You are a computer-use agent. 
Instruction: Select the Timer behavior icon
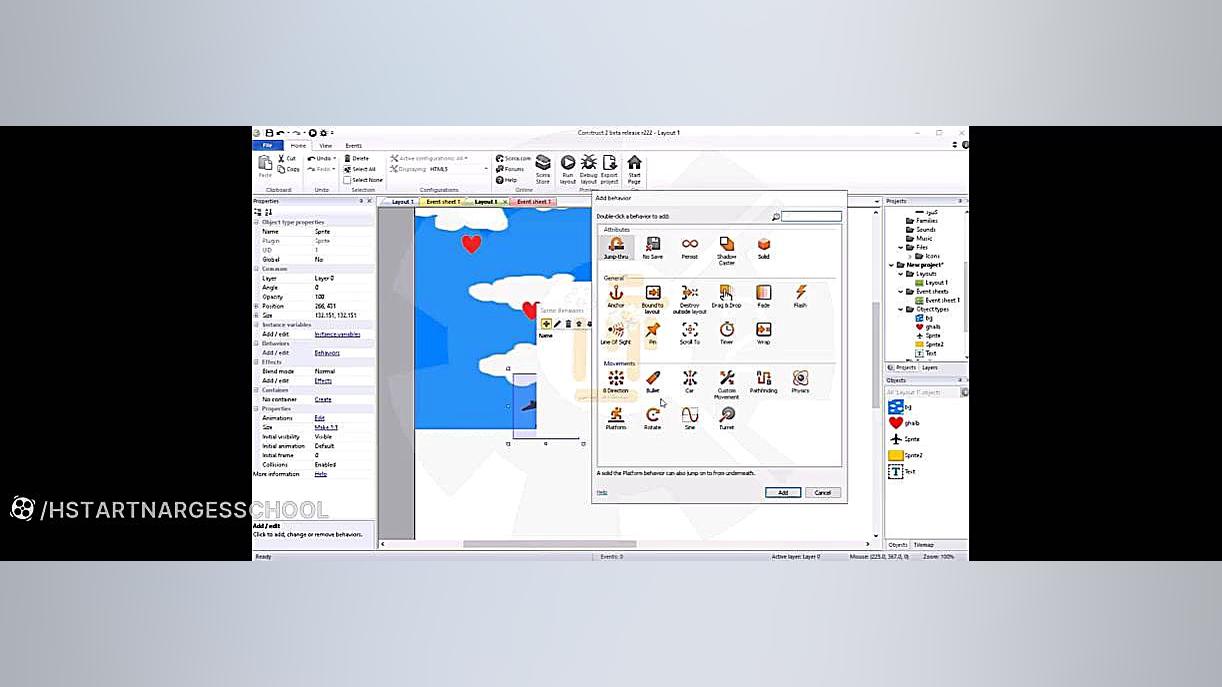point(726,333)
